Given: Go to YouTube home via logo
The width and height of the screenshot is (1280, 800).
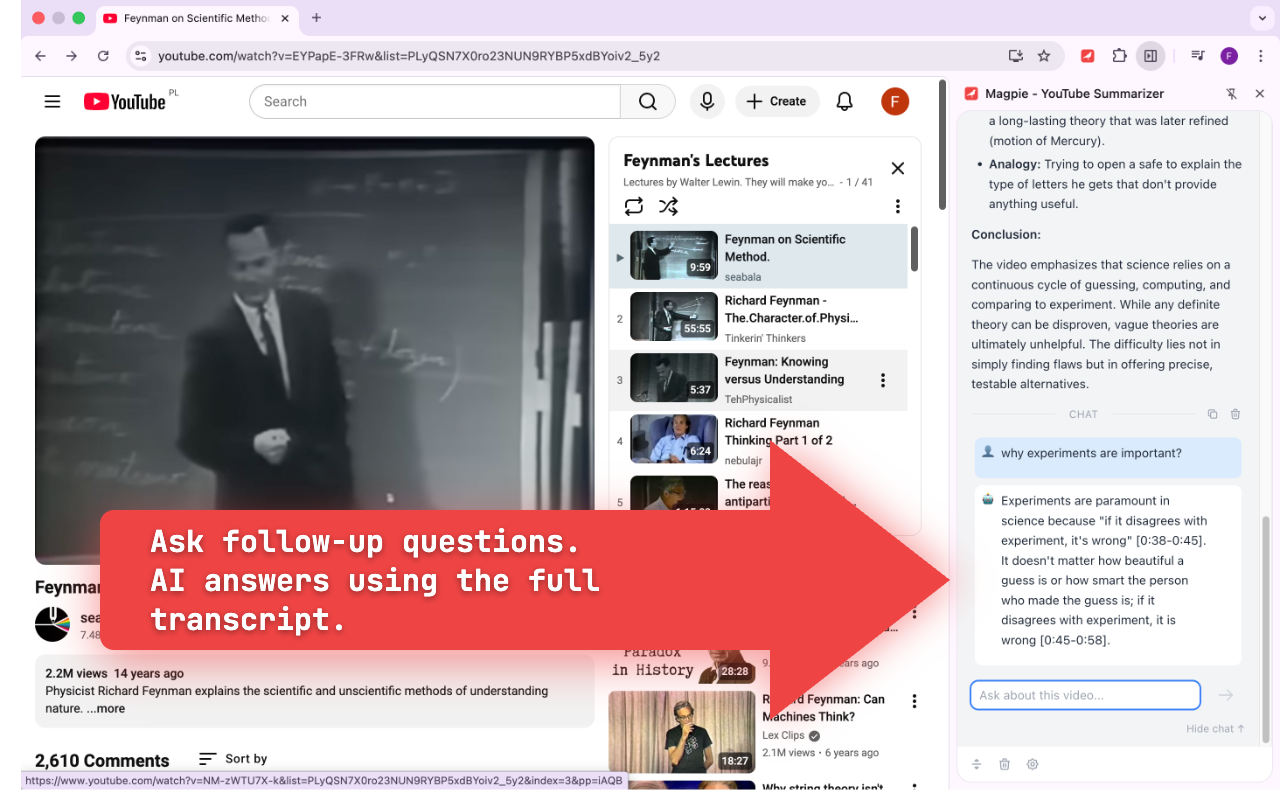Looking at the screenshot, I should pyautogui.click(x=124, y=101).
